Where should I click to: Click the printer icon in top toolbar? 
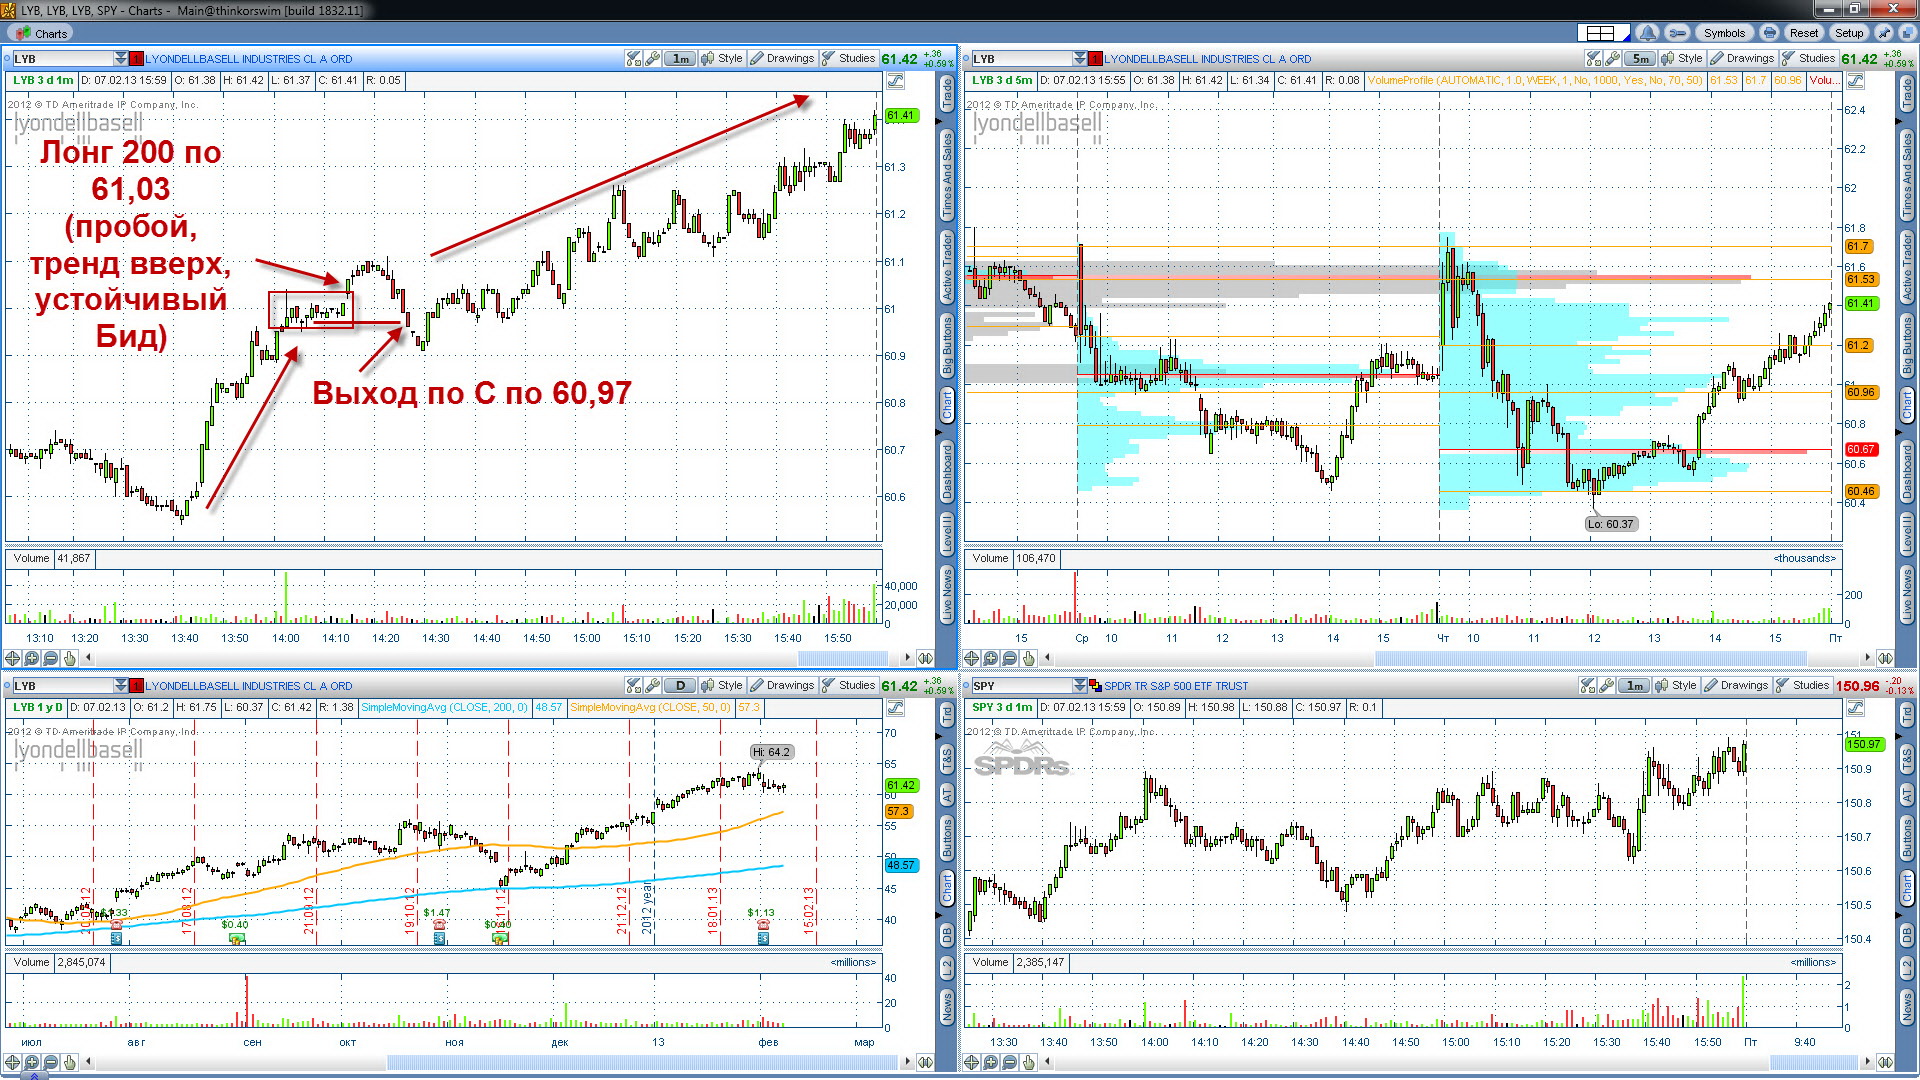[1770, 33]
